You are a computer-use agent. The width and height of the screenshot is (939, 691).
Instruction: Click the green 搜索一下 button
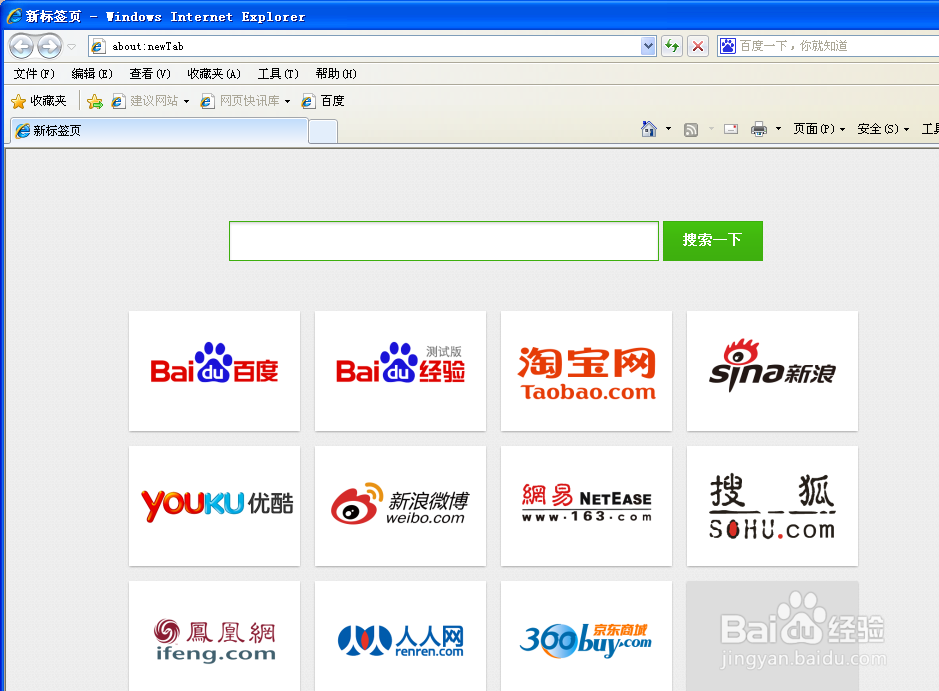(713, 241)
